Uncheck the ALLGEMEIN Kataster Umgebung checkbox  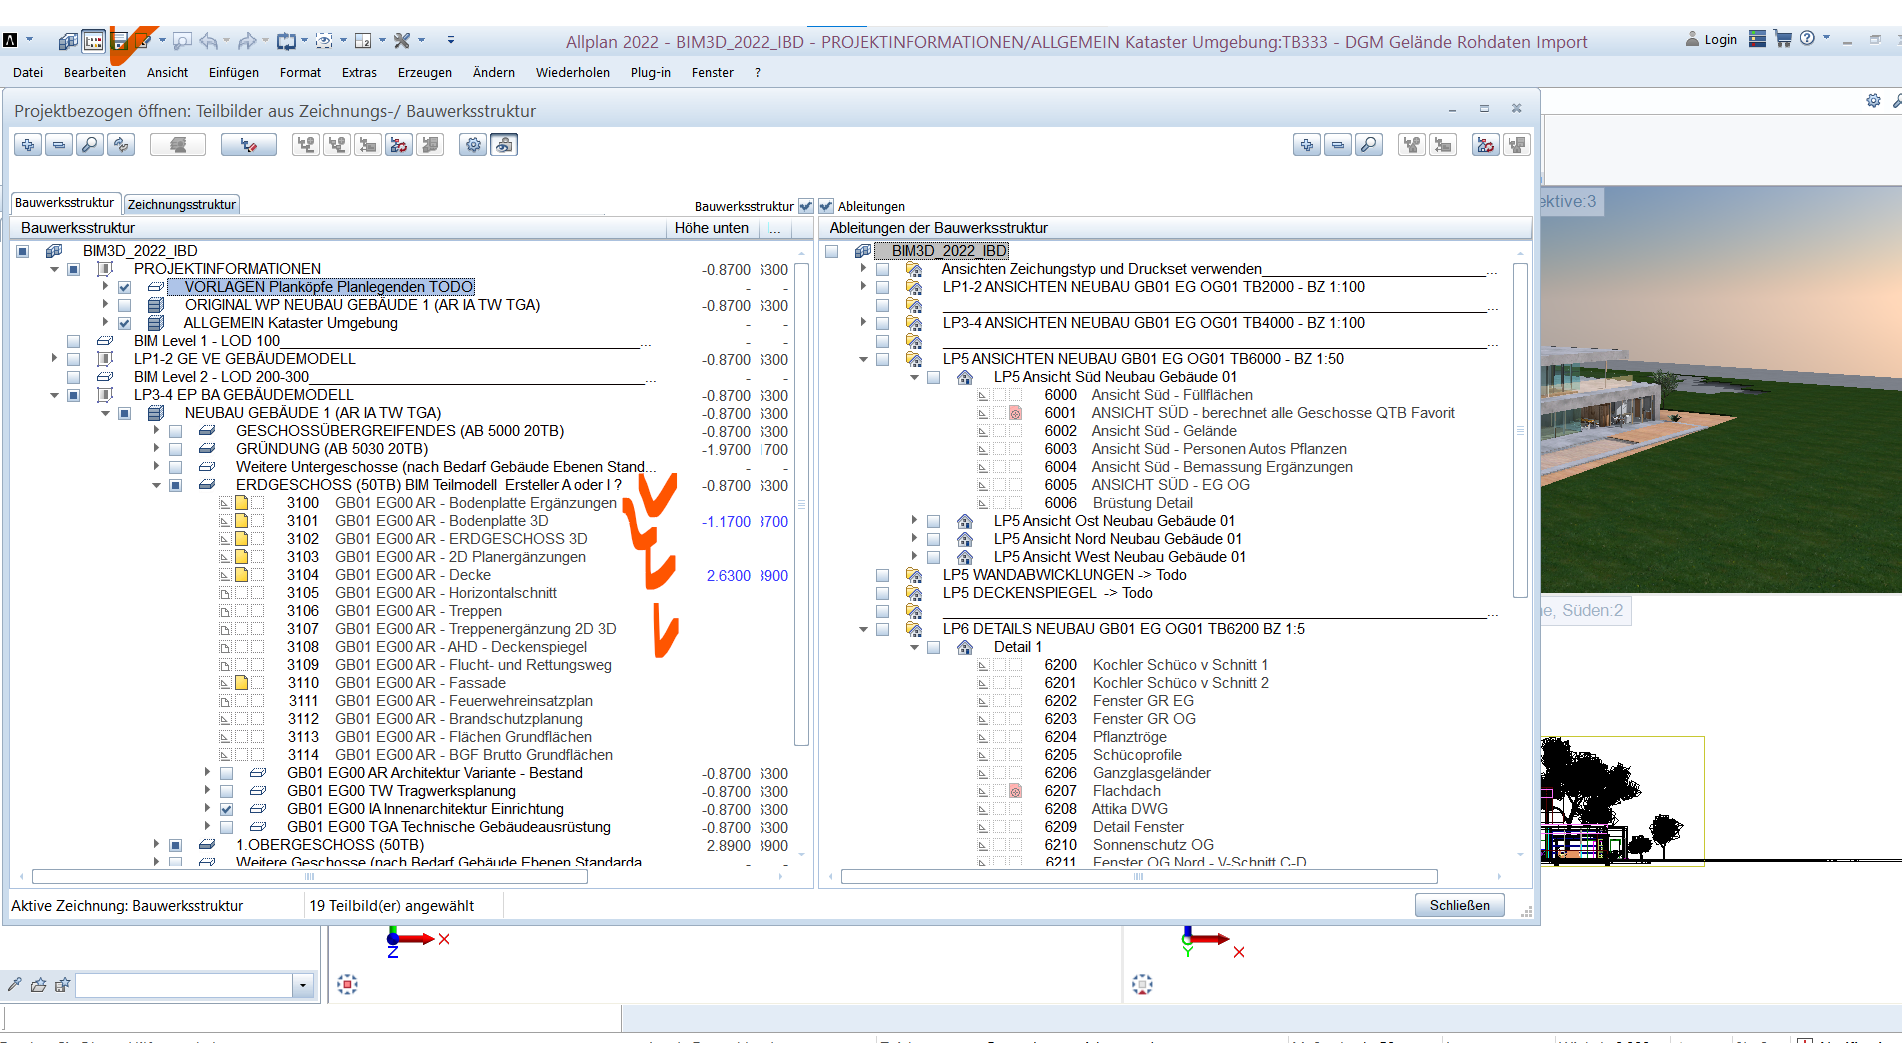[x=125, y=323]
